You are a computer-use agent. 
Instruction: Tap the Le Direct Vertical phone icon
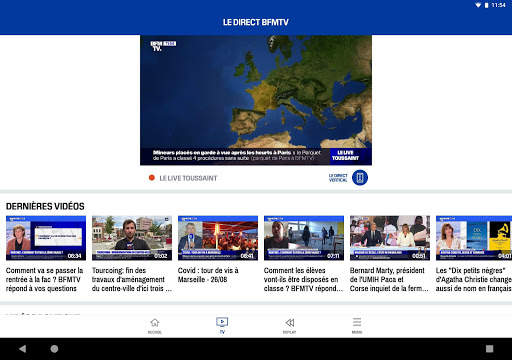click(x=360, y=177)
